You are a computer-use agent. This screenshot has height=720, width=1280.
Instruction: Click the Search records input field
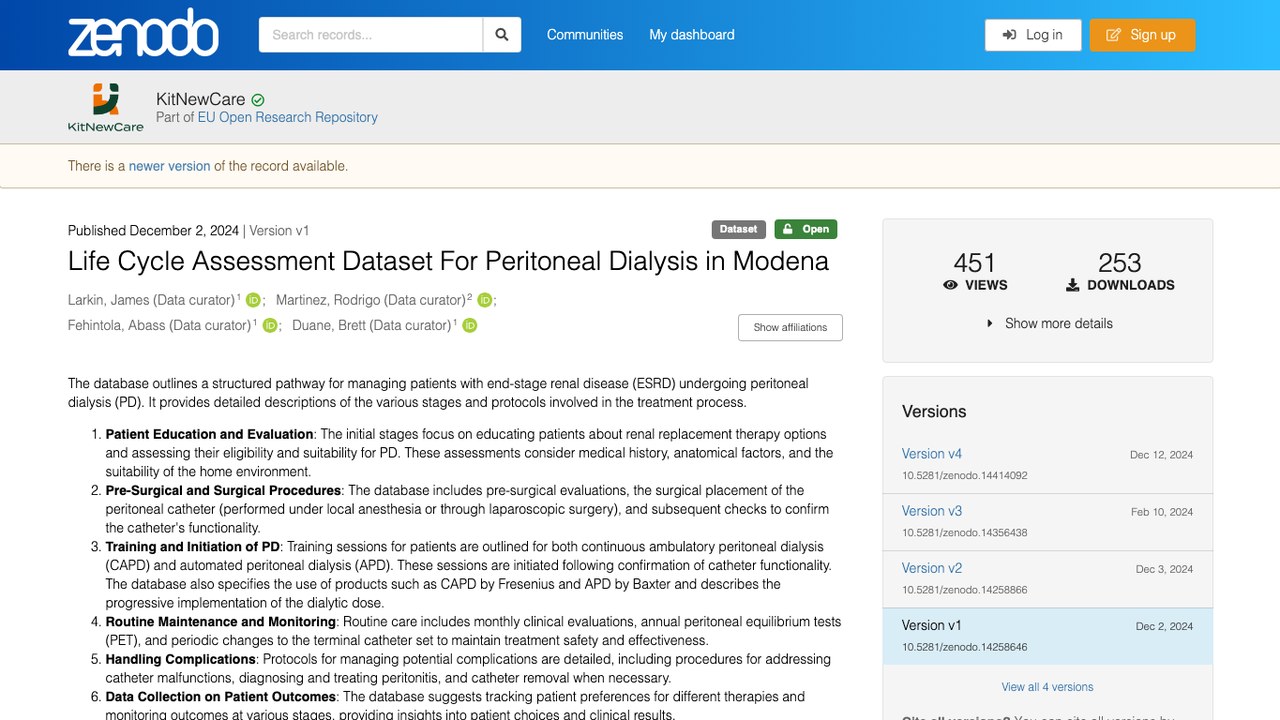coord(371,35)
